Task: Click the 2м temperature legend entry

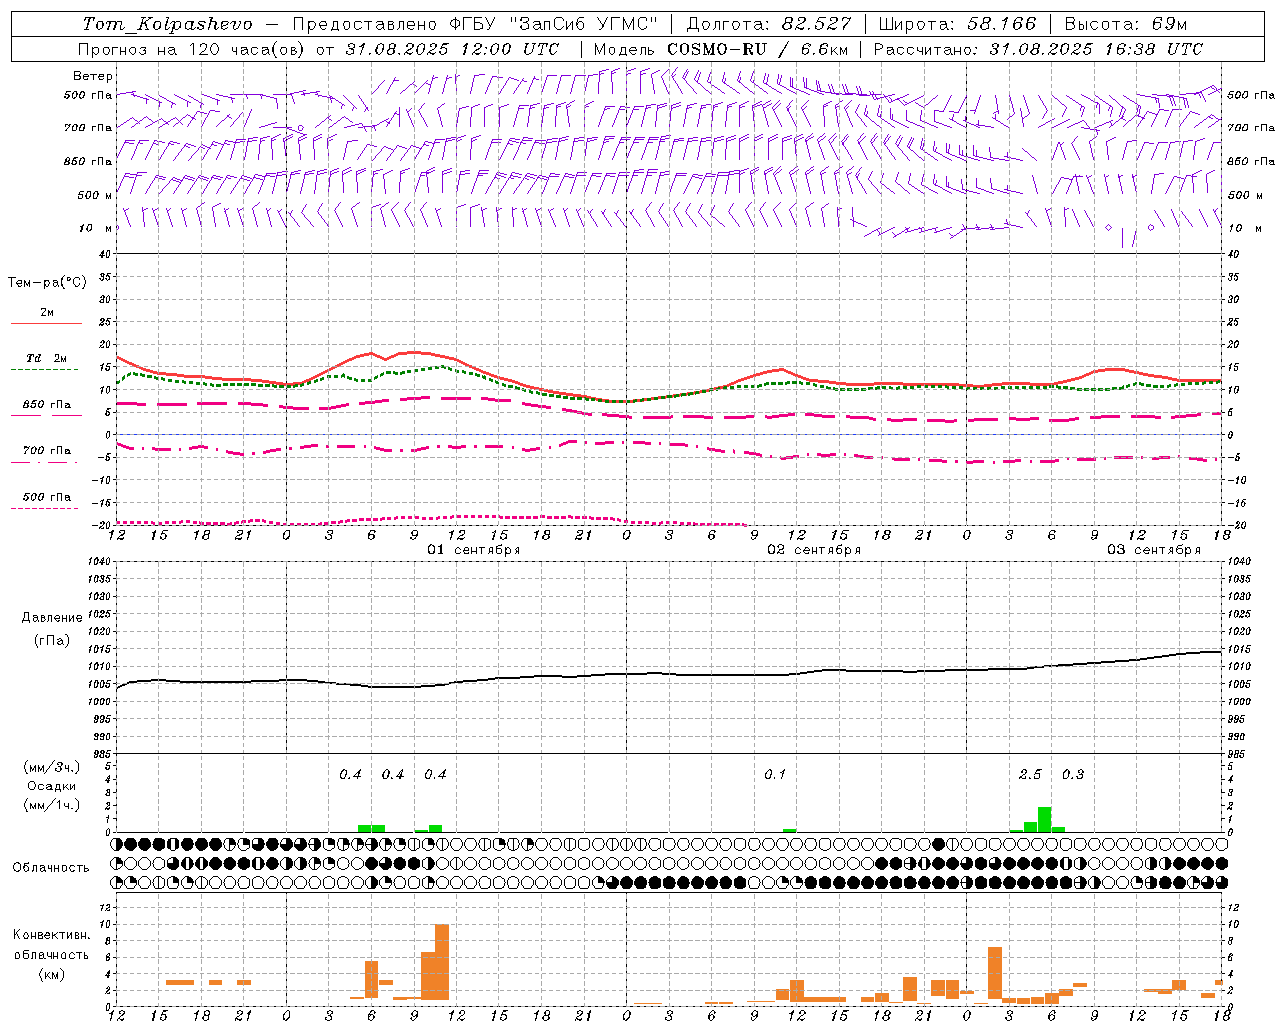Action: (47, 313)
